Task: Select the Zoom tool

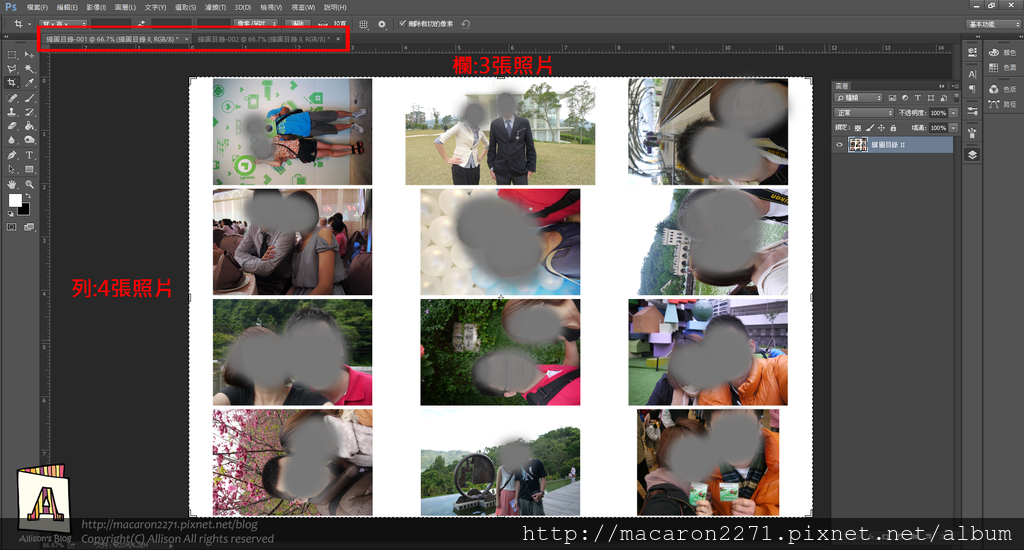Action: pyautogui.click(x=29, y=185)
